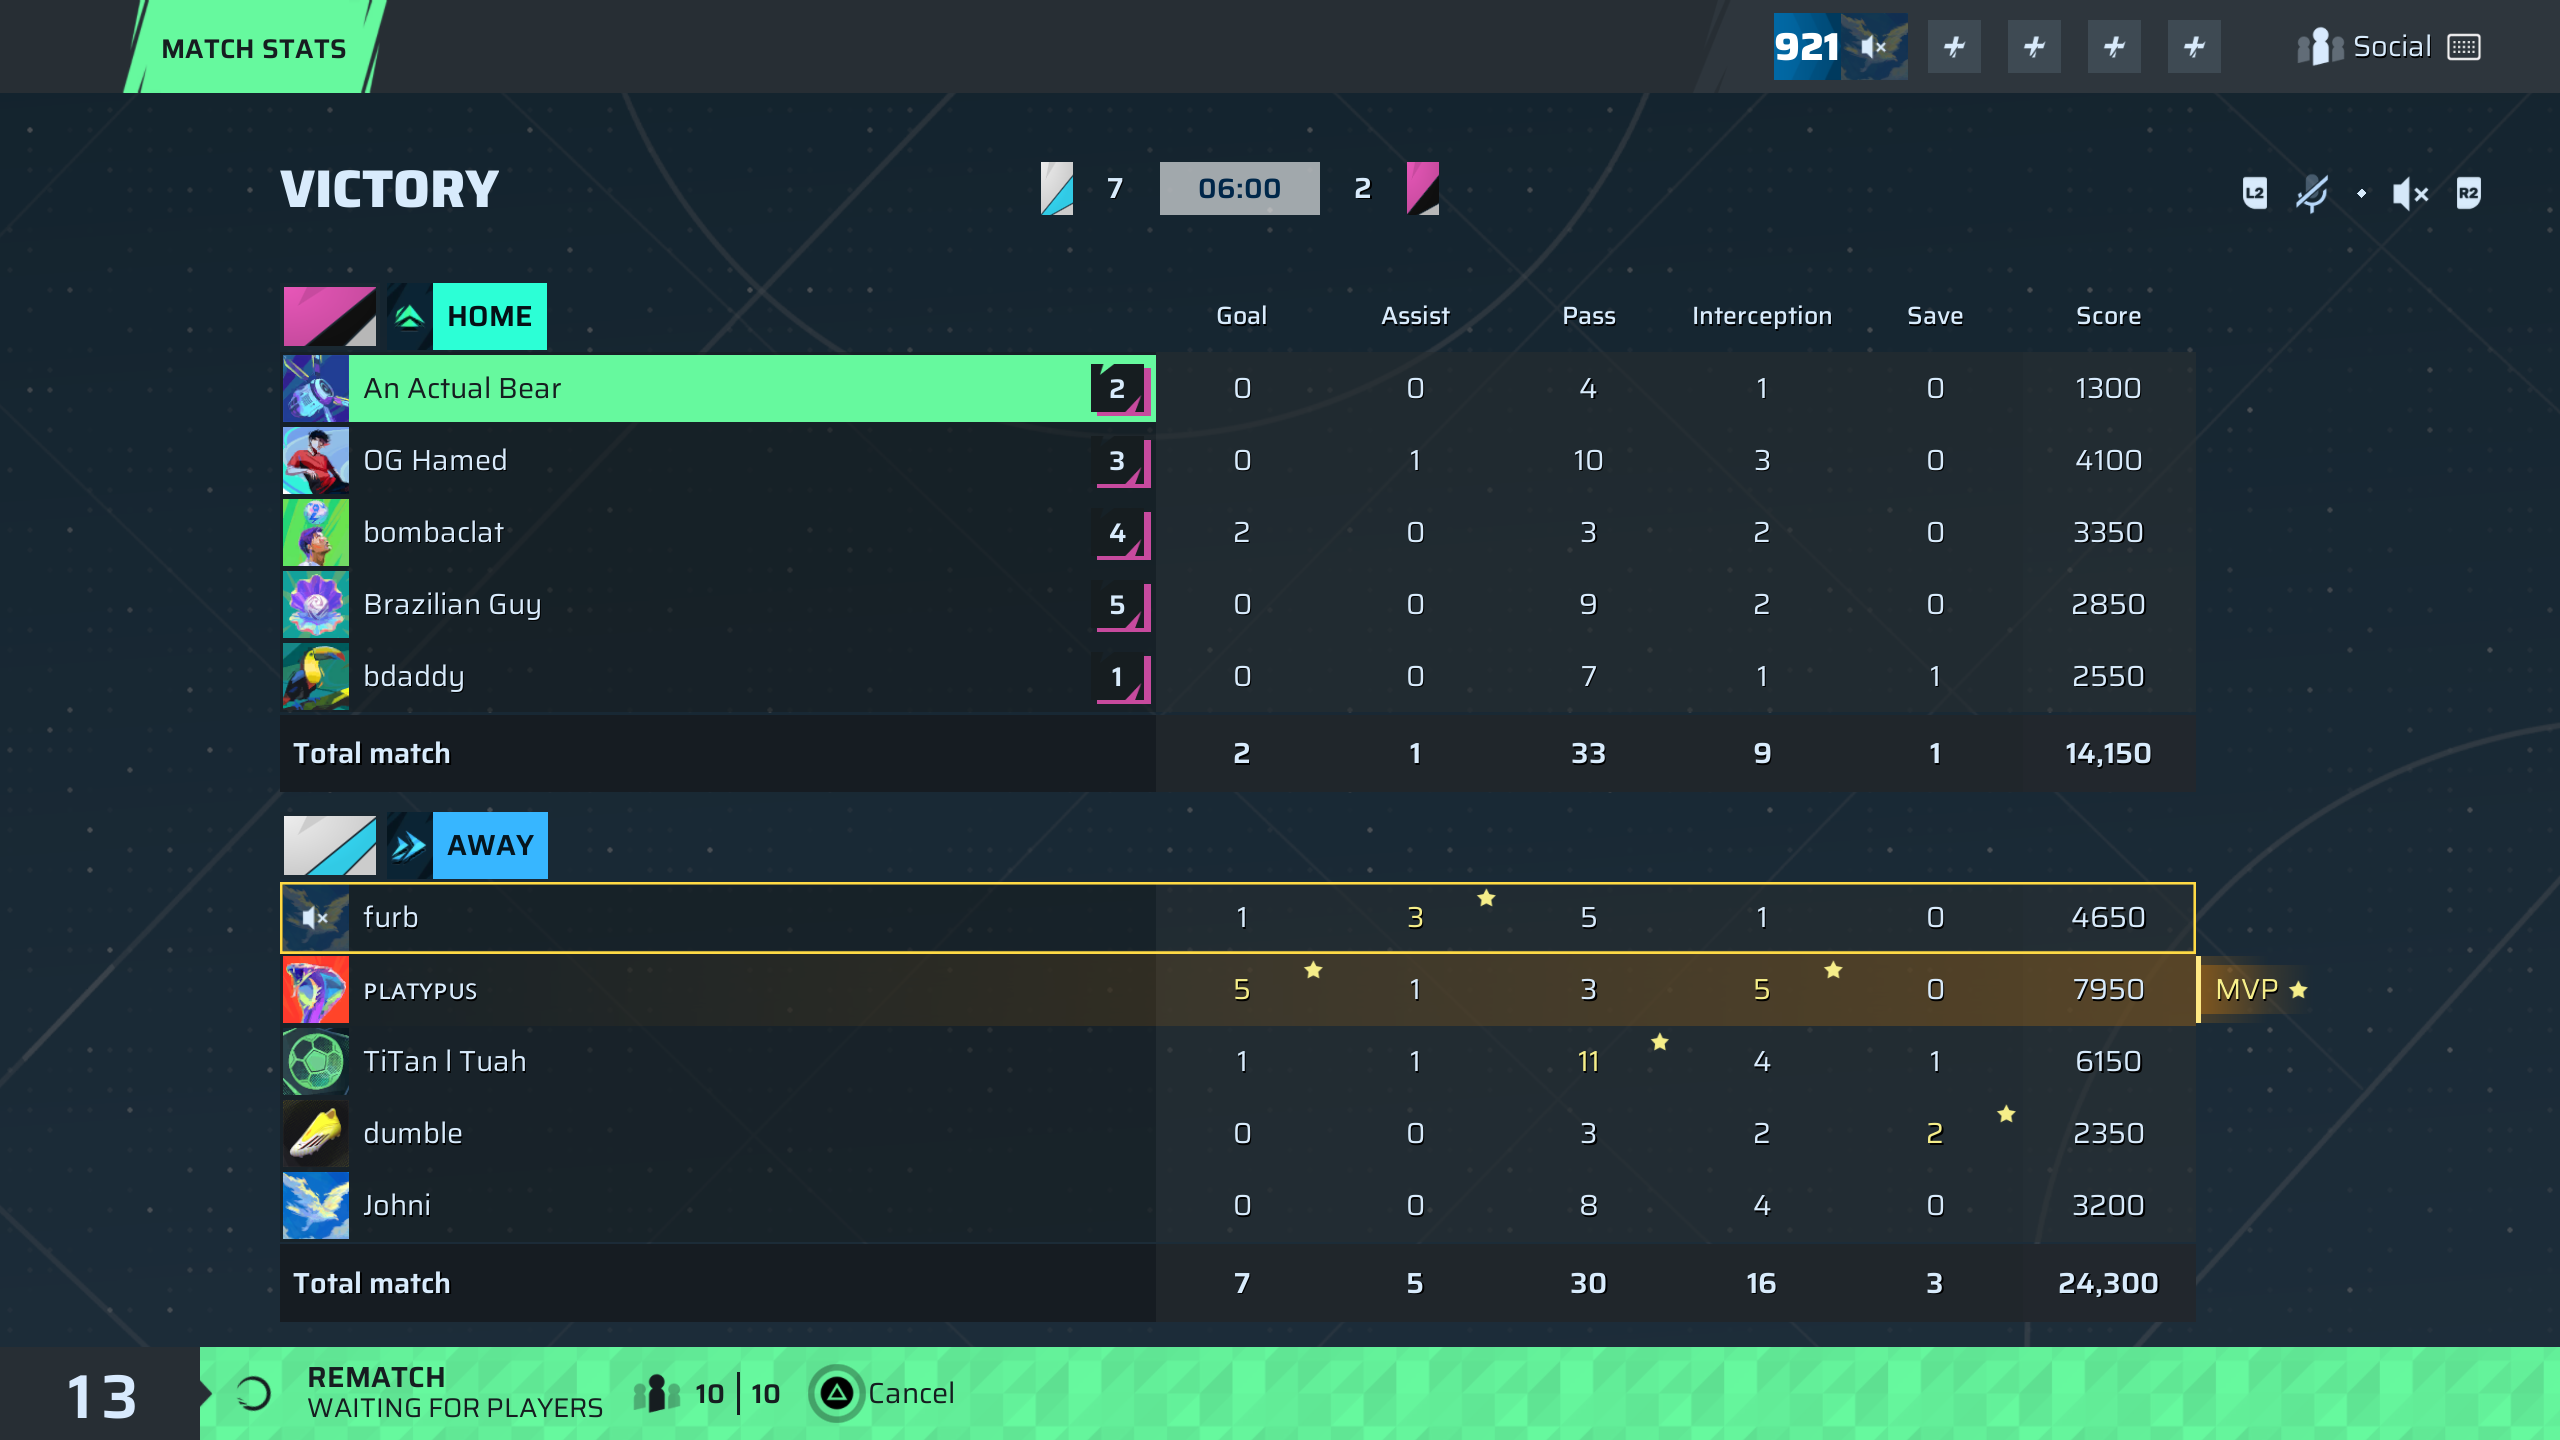Select the furb player row

pyautogui.click(x=1238, y=917)
